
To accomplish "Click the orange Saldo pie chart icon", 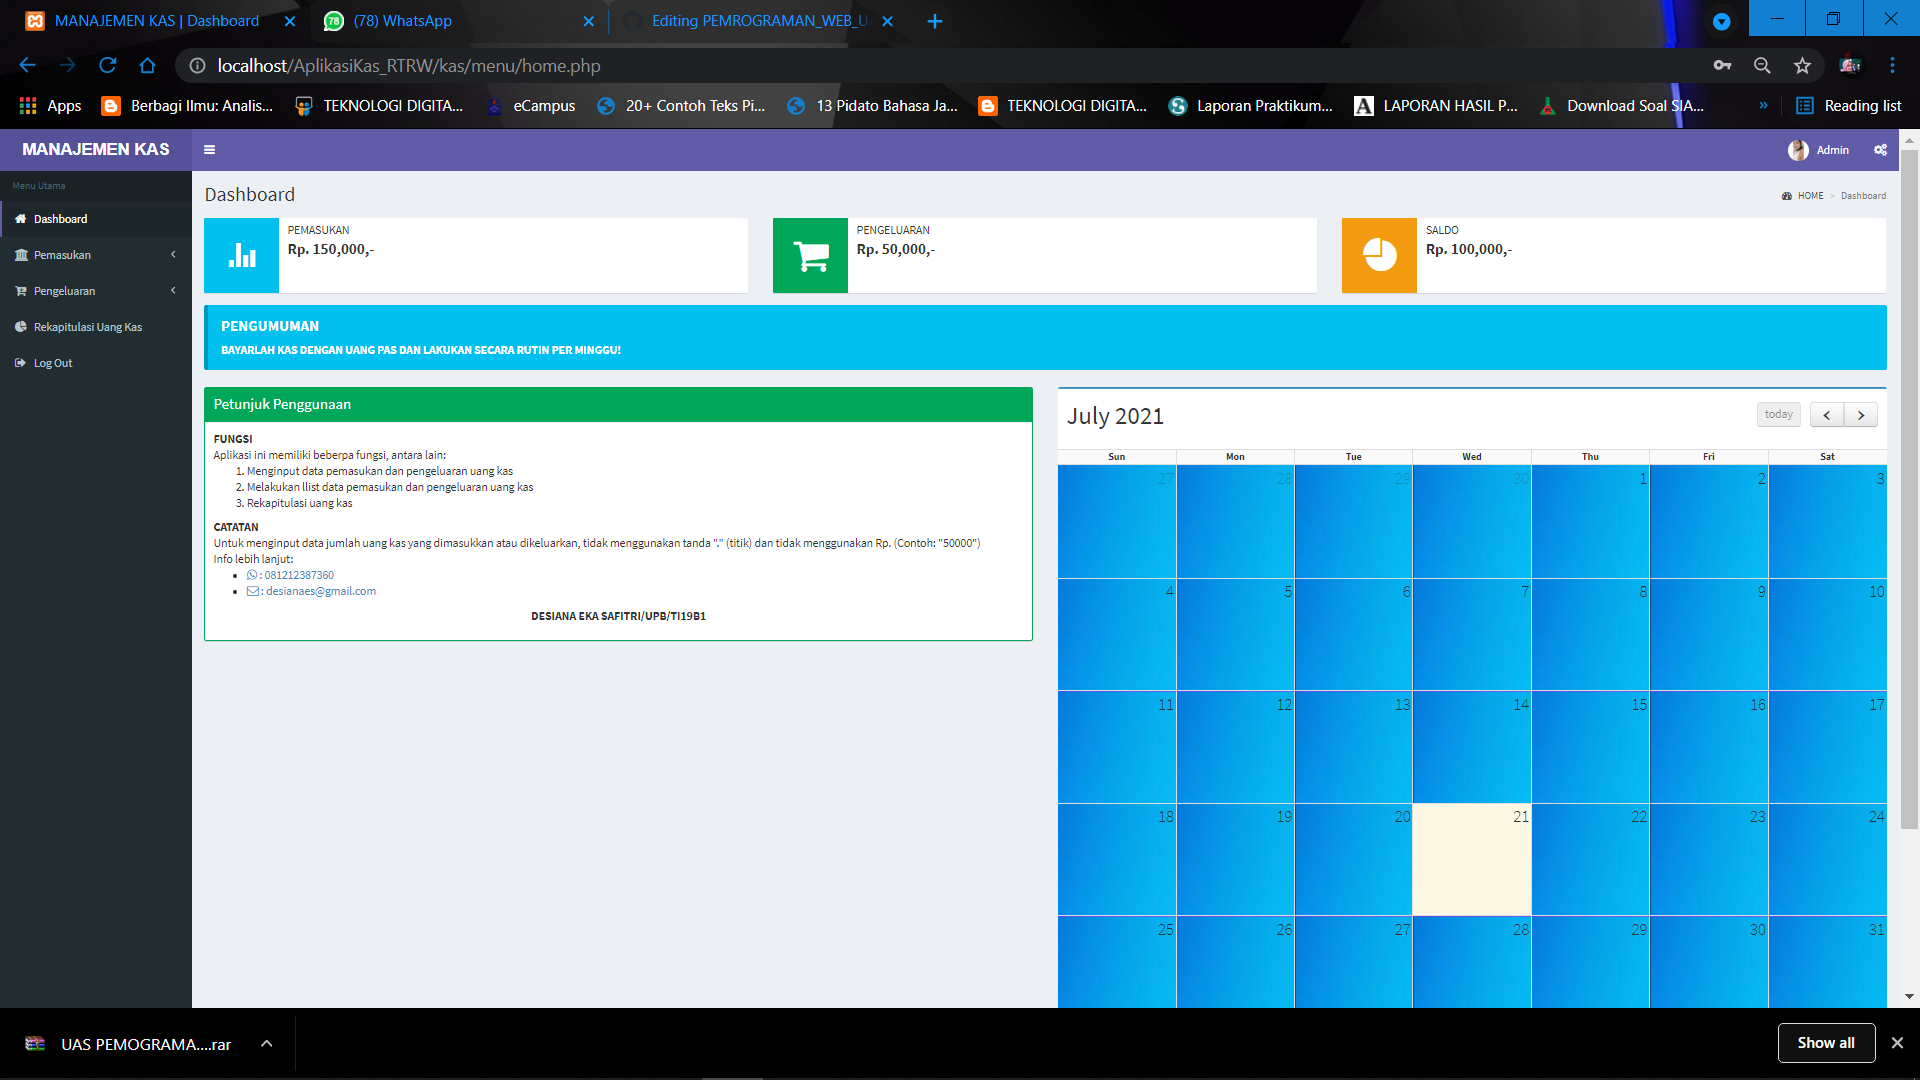I will 1379,256.
